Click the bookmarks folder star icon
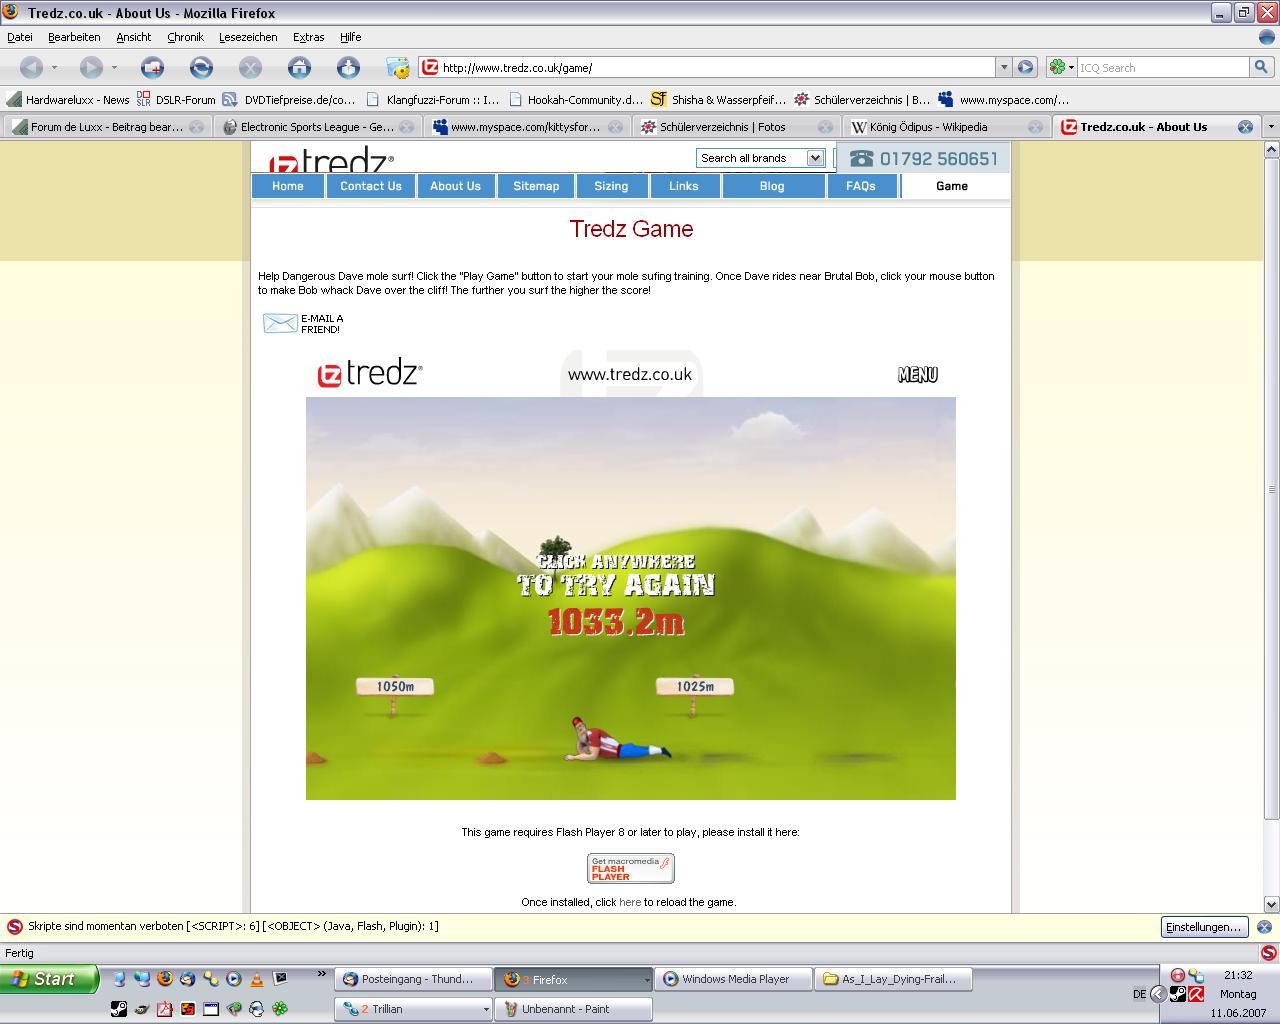The width and height of the screenshot is (1280, 1024). (x=397, y=67)
